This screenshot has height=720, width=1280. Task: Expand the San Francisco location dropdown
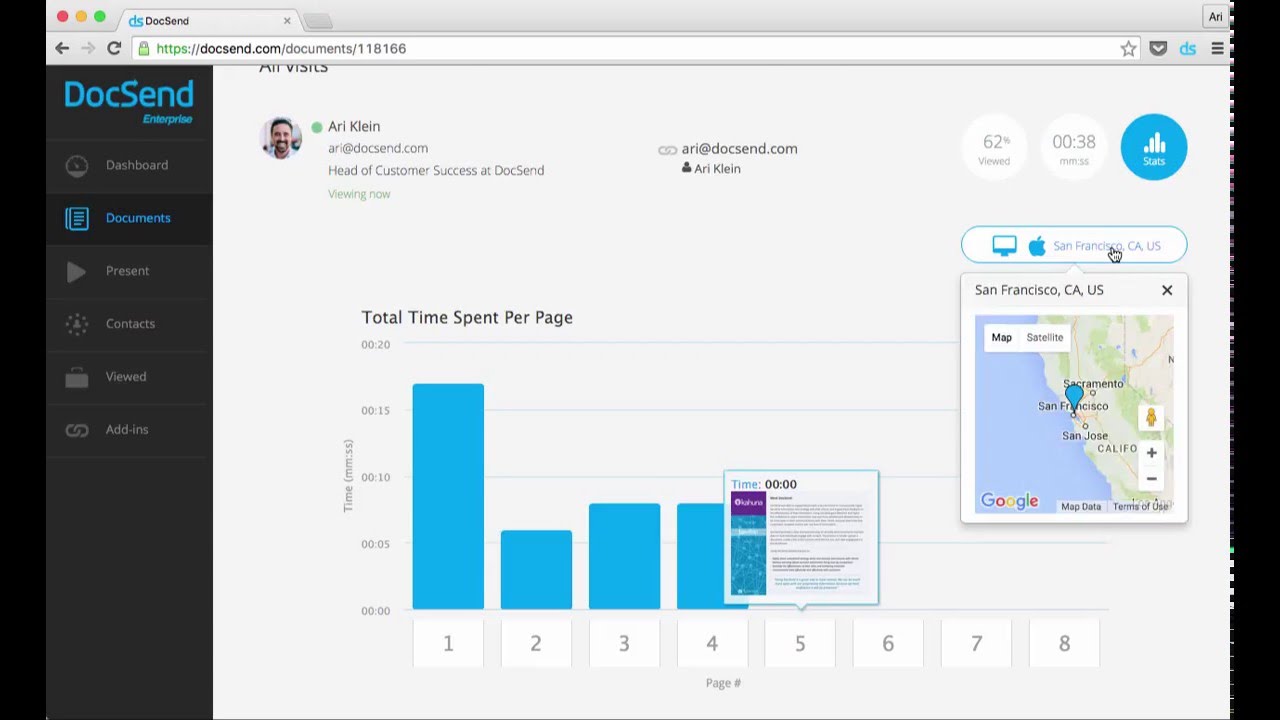(1106, 245)
